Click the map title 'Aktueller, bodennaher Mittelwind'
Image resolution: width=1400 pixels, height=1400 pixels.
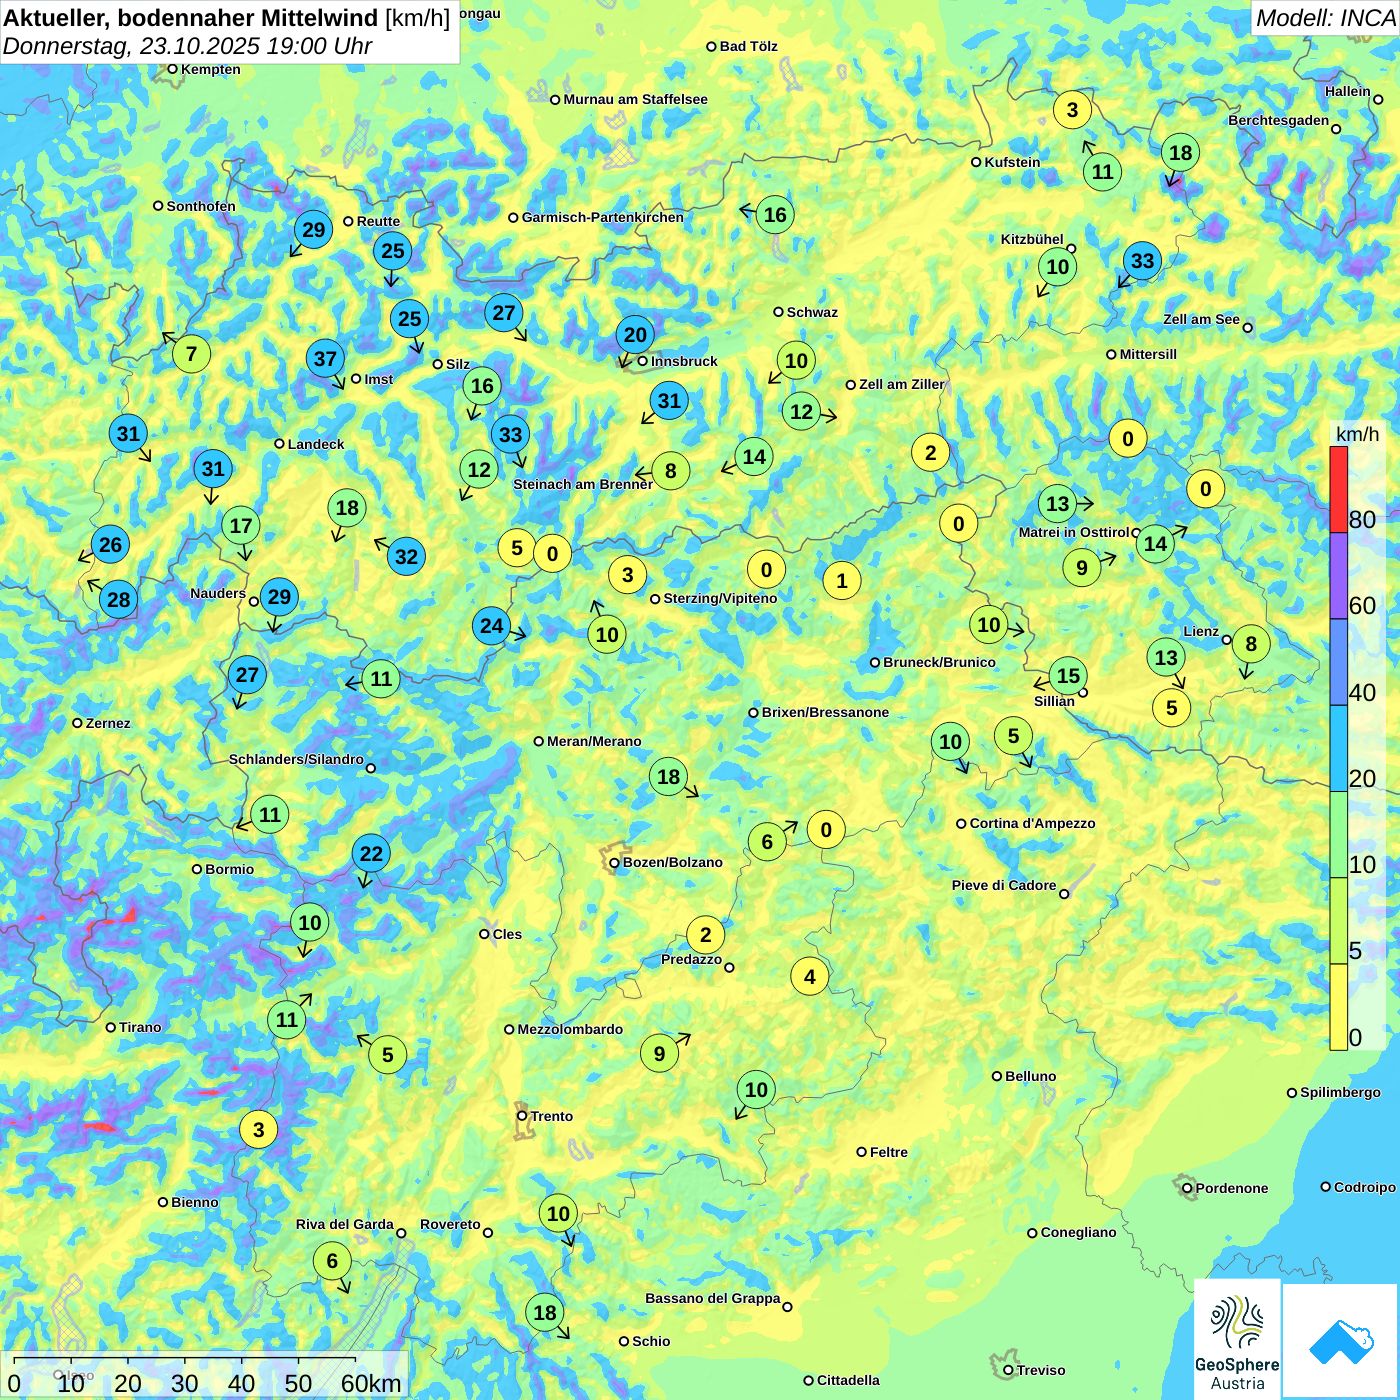[191, 18]
